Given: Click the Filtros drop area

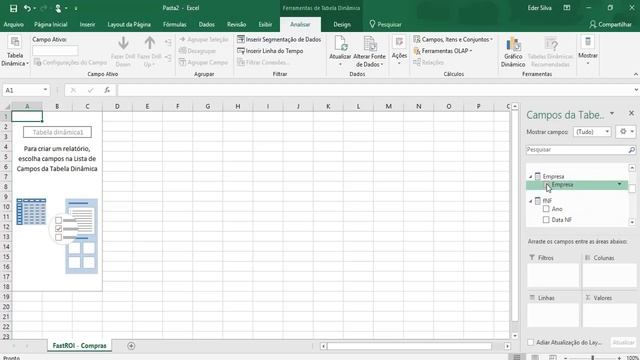Looking at the screenshot, I should click(553, 276).
